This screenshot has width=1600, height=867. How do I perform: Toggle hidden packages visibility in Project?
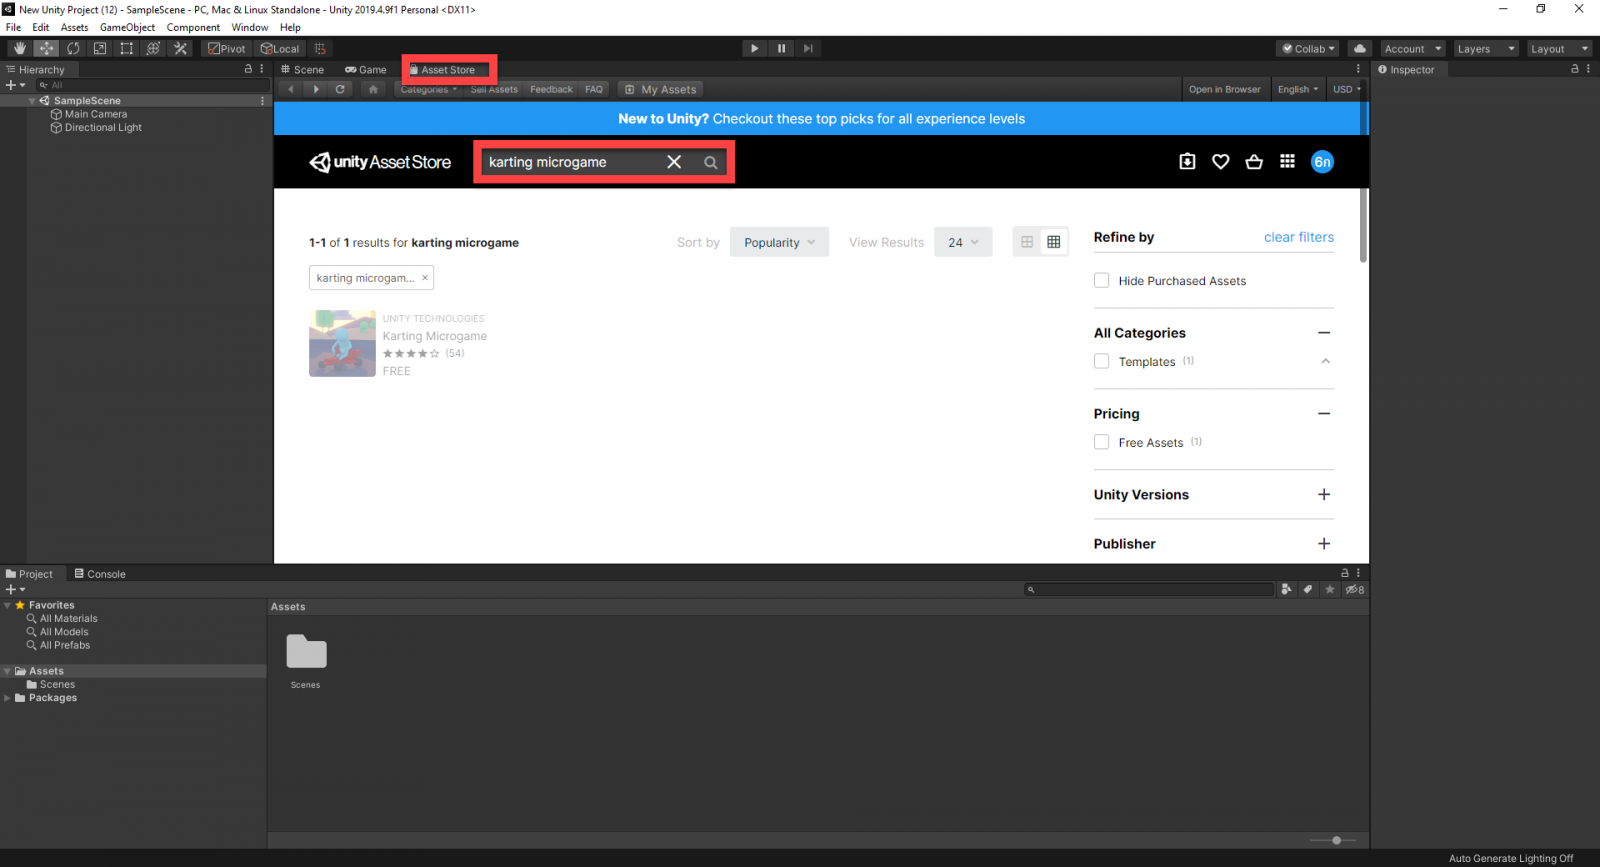tap(1354, 589)
